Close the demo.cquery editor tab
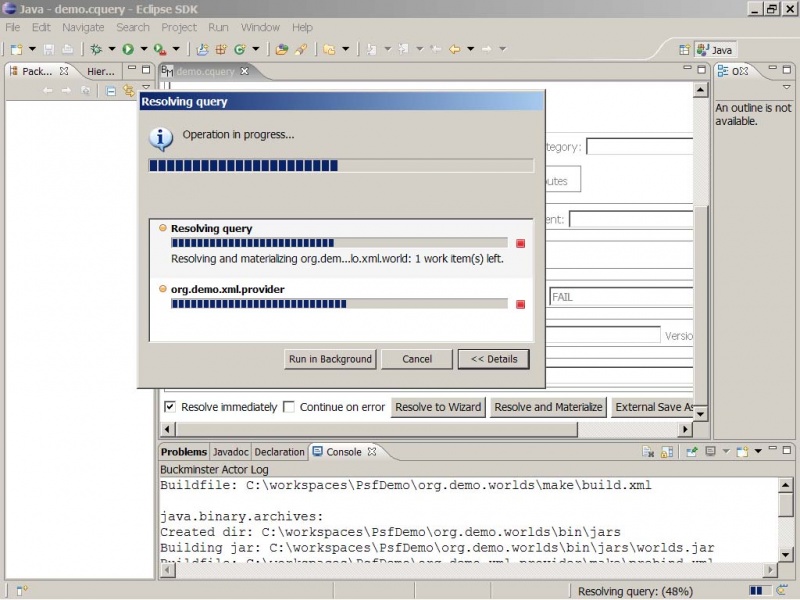800x600 pixels. coord(244,71)
